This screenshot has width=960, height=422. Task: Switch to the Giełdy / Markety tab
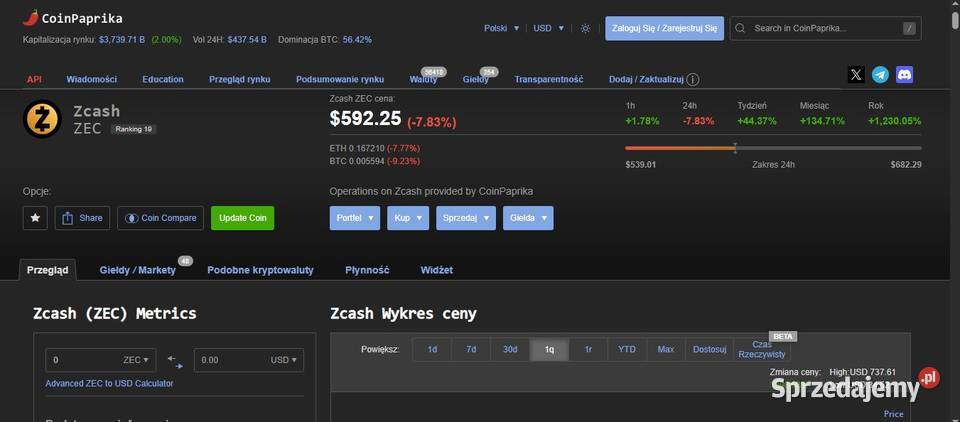pyautogui.click(x=138, y=270)
